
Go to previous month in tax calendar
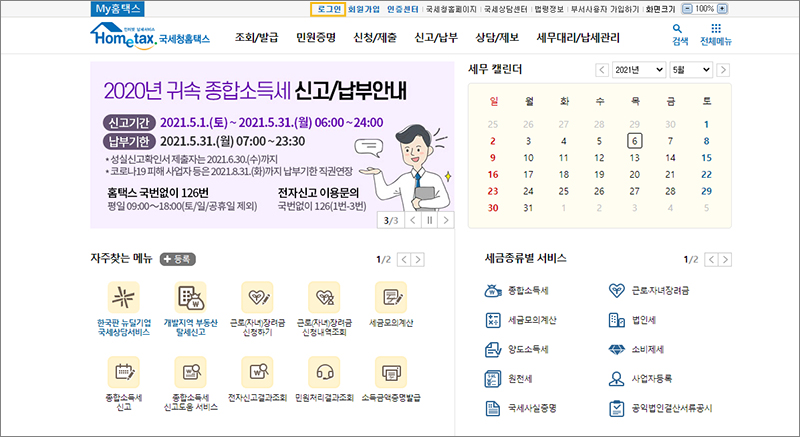[602, 70]
